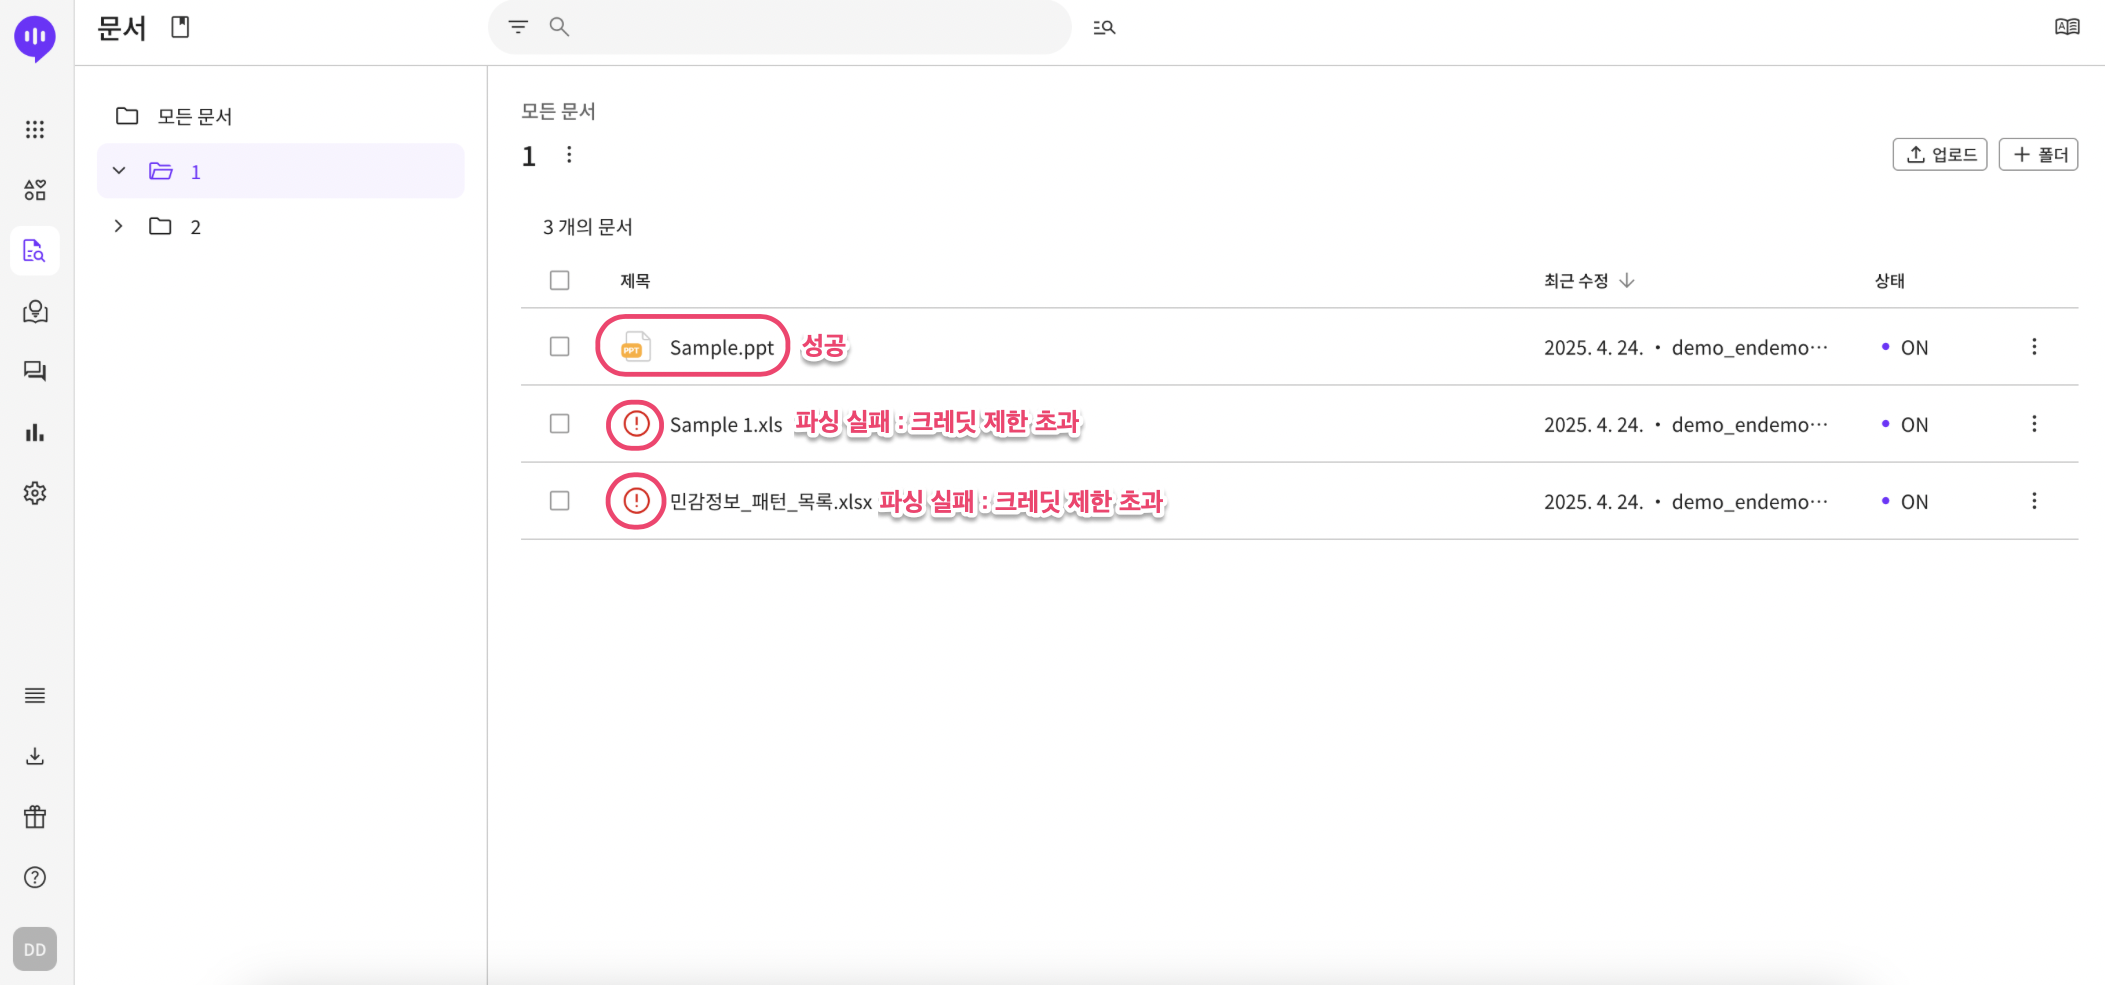
Task: Open the apps grid icon in sidebar
Action: tap(35, 129)
